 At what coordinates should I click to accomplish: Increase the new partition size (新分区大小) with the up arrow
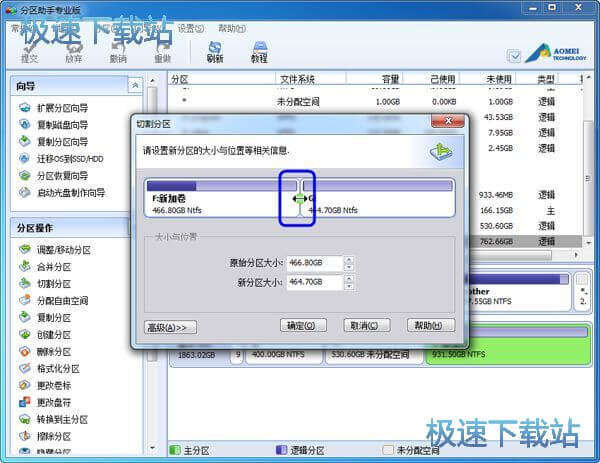click(x=349, y=278)
